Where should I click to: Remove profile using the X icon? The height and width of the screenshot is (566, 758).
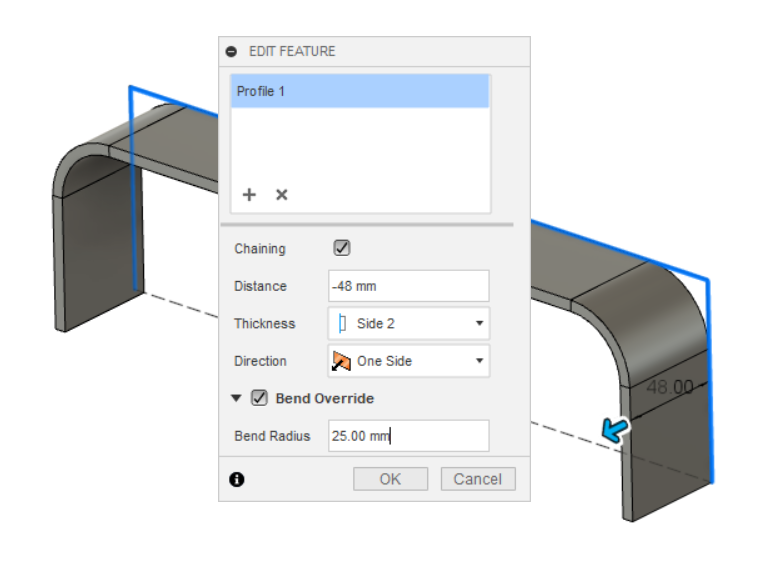point(281,195)
